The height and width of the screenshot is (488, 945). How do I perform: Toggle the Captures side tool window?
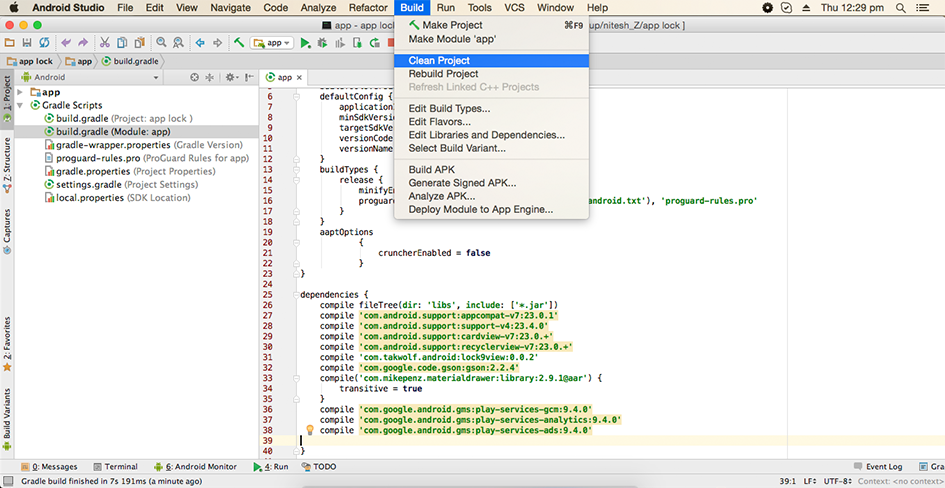click(7, 231)
